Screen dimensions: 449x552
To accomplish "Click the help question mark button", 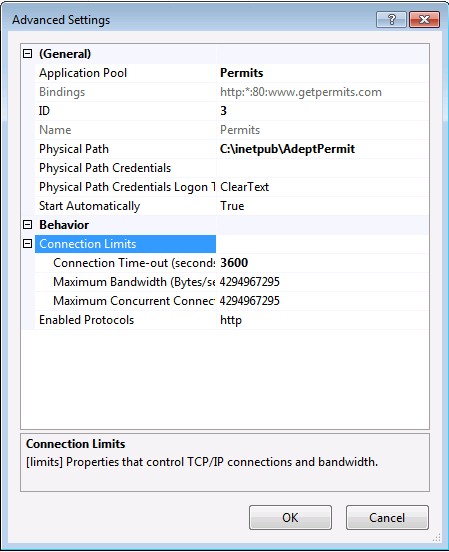I will tap(391, 19).
